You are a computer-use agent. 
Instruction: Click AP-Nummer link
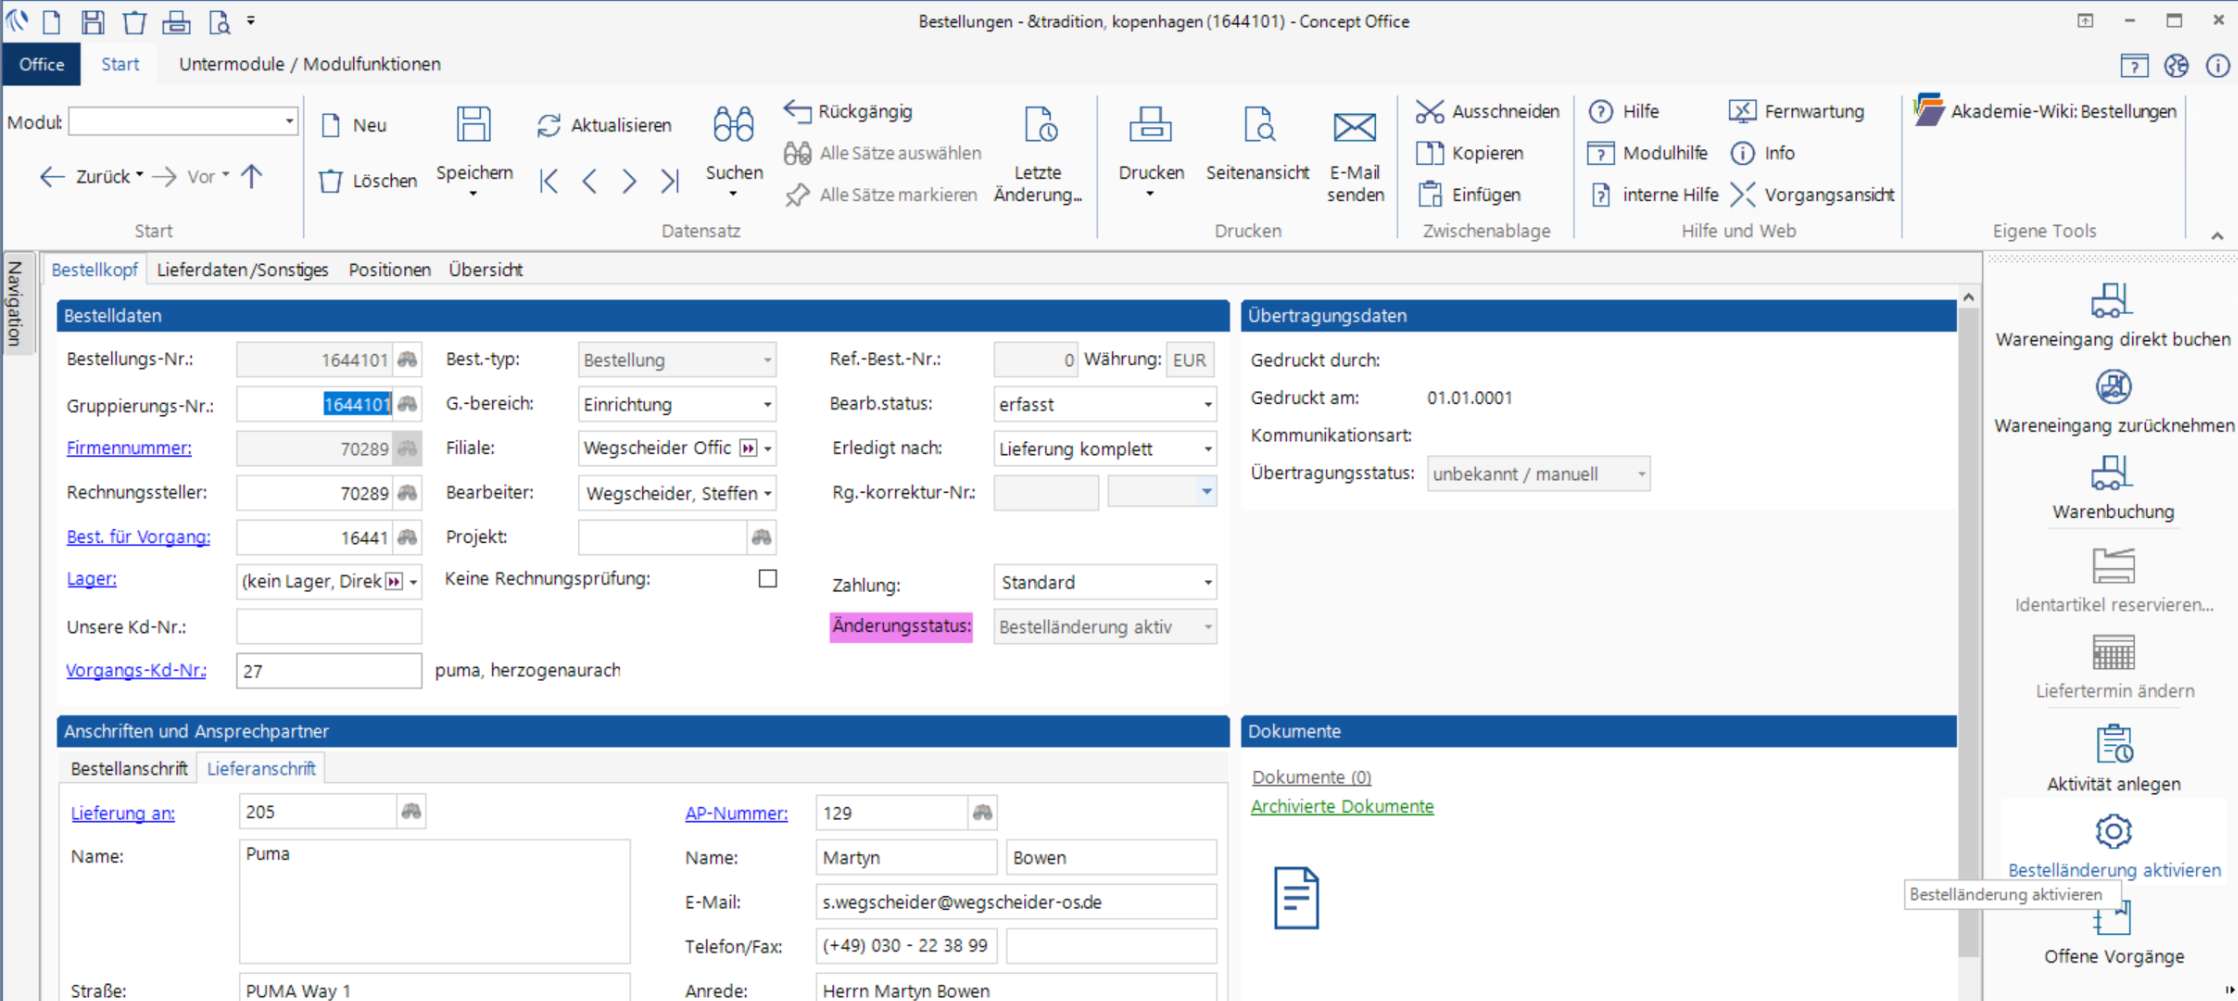tap(736, 813)
